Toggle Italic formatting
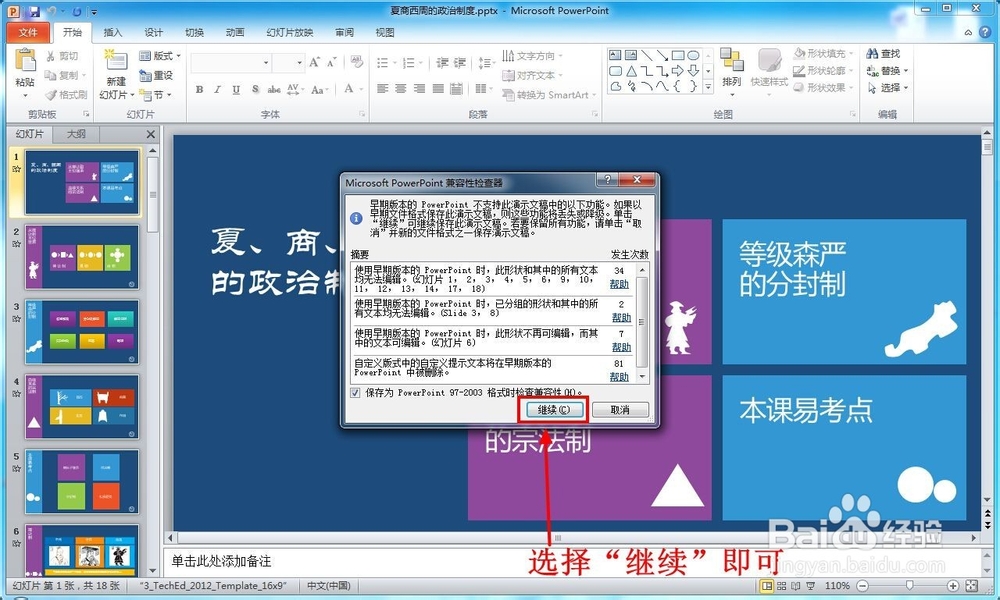Image resolution: width=1000 pixels, height=600 pixels. pyautogui.click(x=217, y=89)
